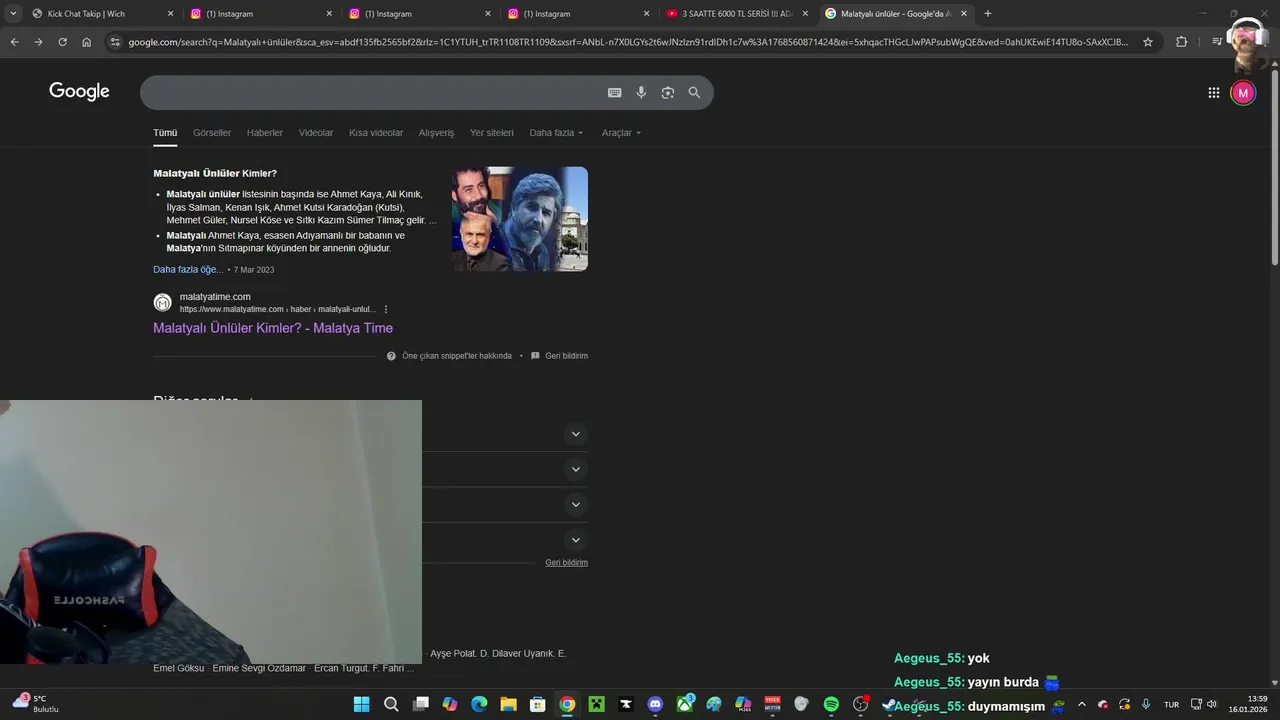Open the Minecraft taskbar icon
The width and height of the screenshot is (1280, 720).
coord(596,704)
